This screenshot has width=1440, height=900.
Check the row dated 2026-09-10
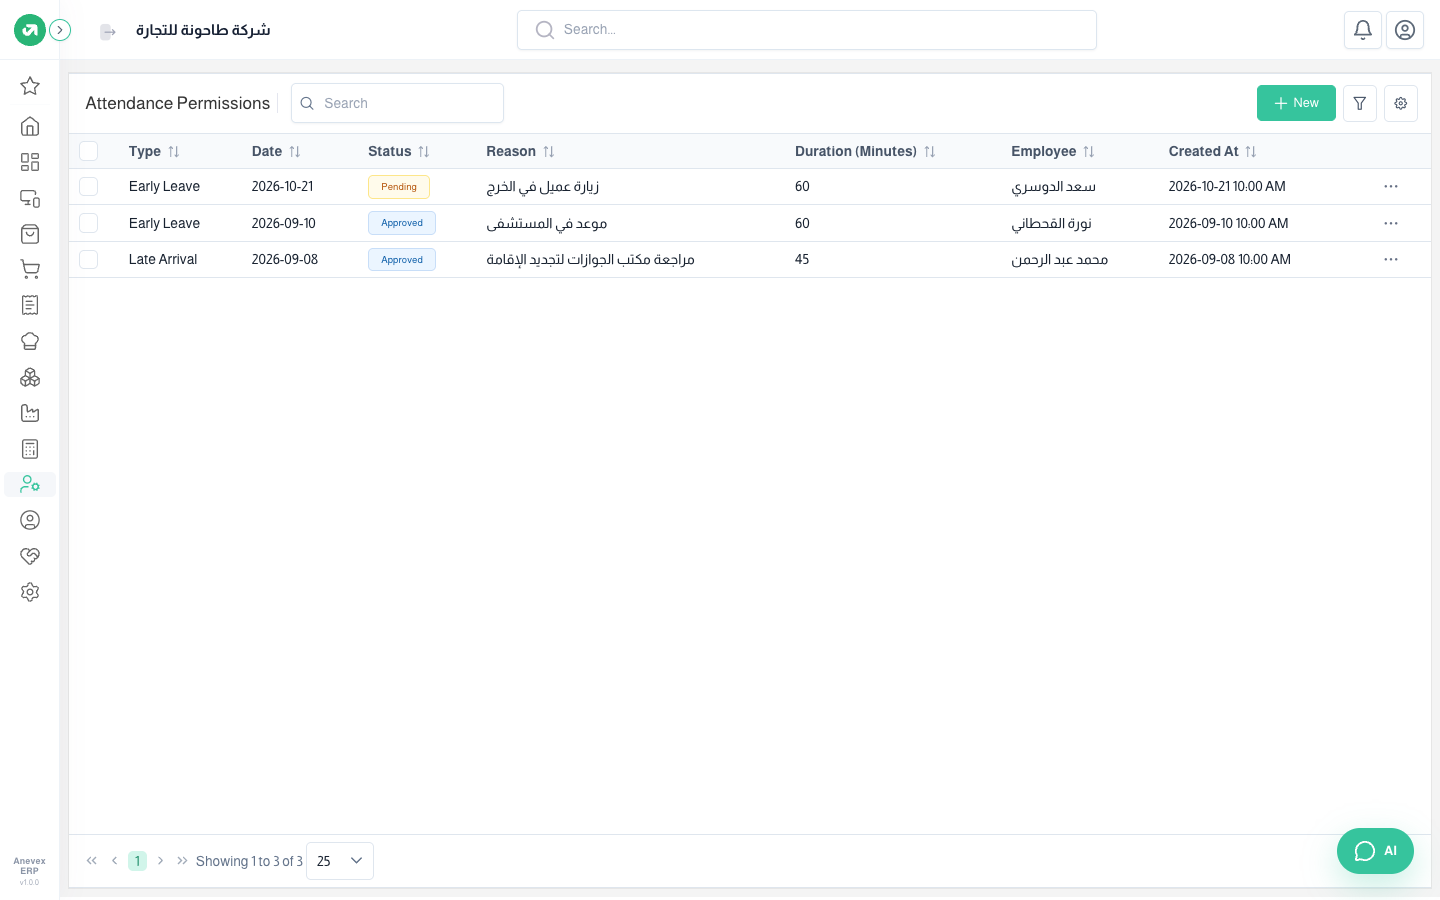(89, 223)
